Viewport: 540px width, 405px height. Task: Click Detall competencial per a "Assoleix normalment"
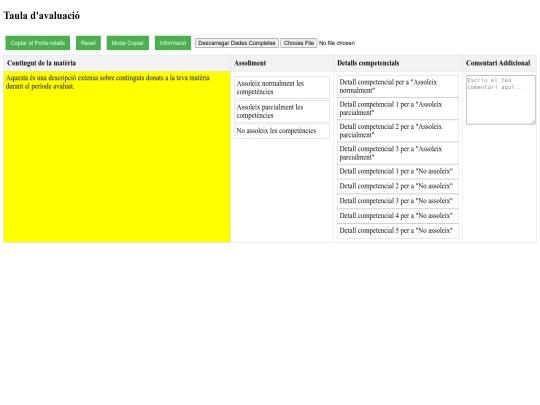(398, 86)
